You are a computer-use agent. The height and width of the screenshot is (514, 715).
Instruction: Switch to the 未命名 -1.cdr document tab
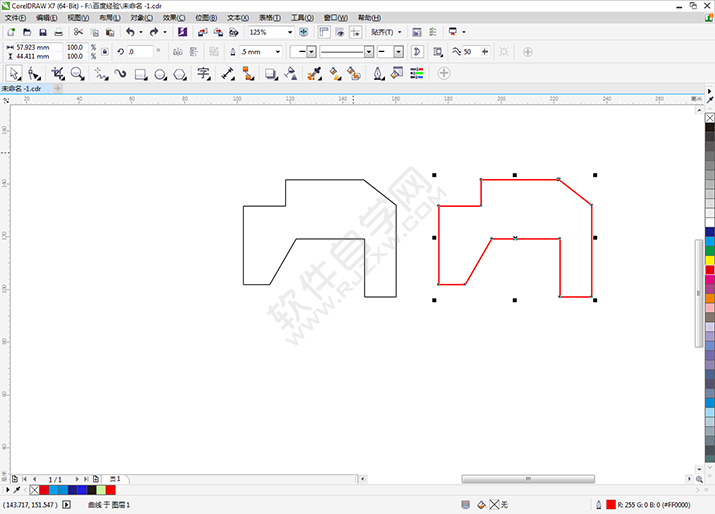pyautogui.click(x=26, y=88)
